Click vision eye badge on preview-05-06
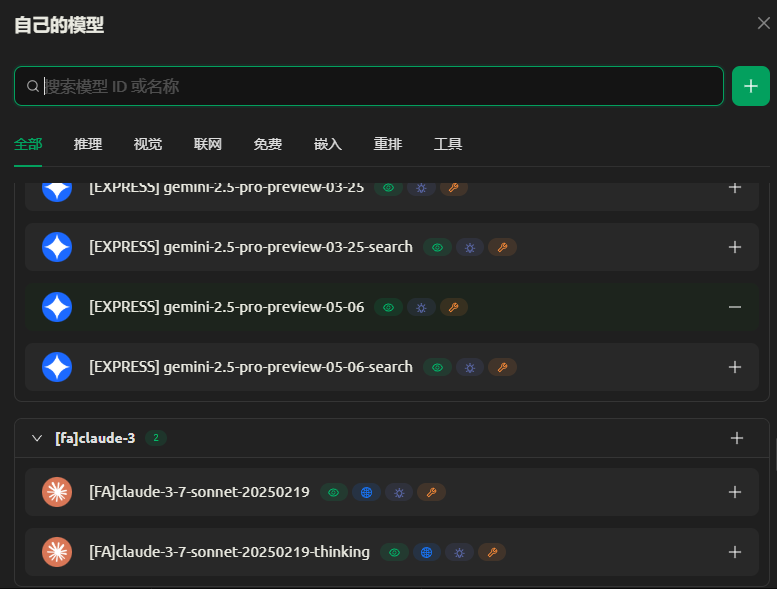 [x=388, y=307]
